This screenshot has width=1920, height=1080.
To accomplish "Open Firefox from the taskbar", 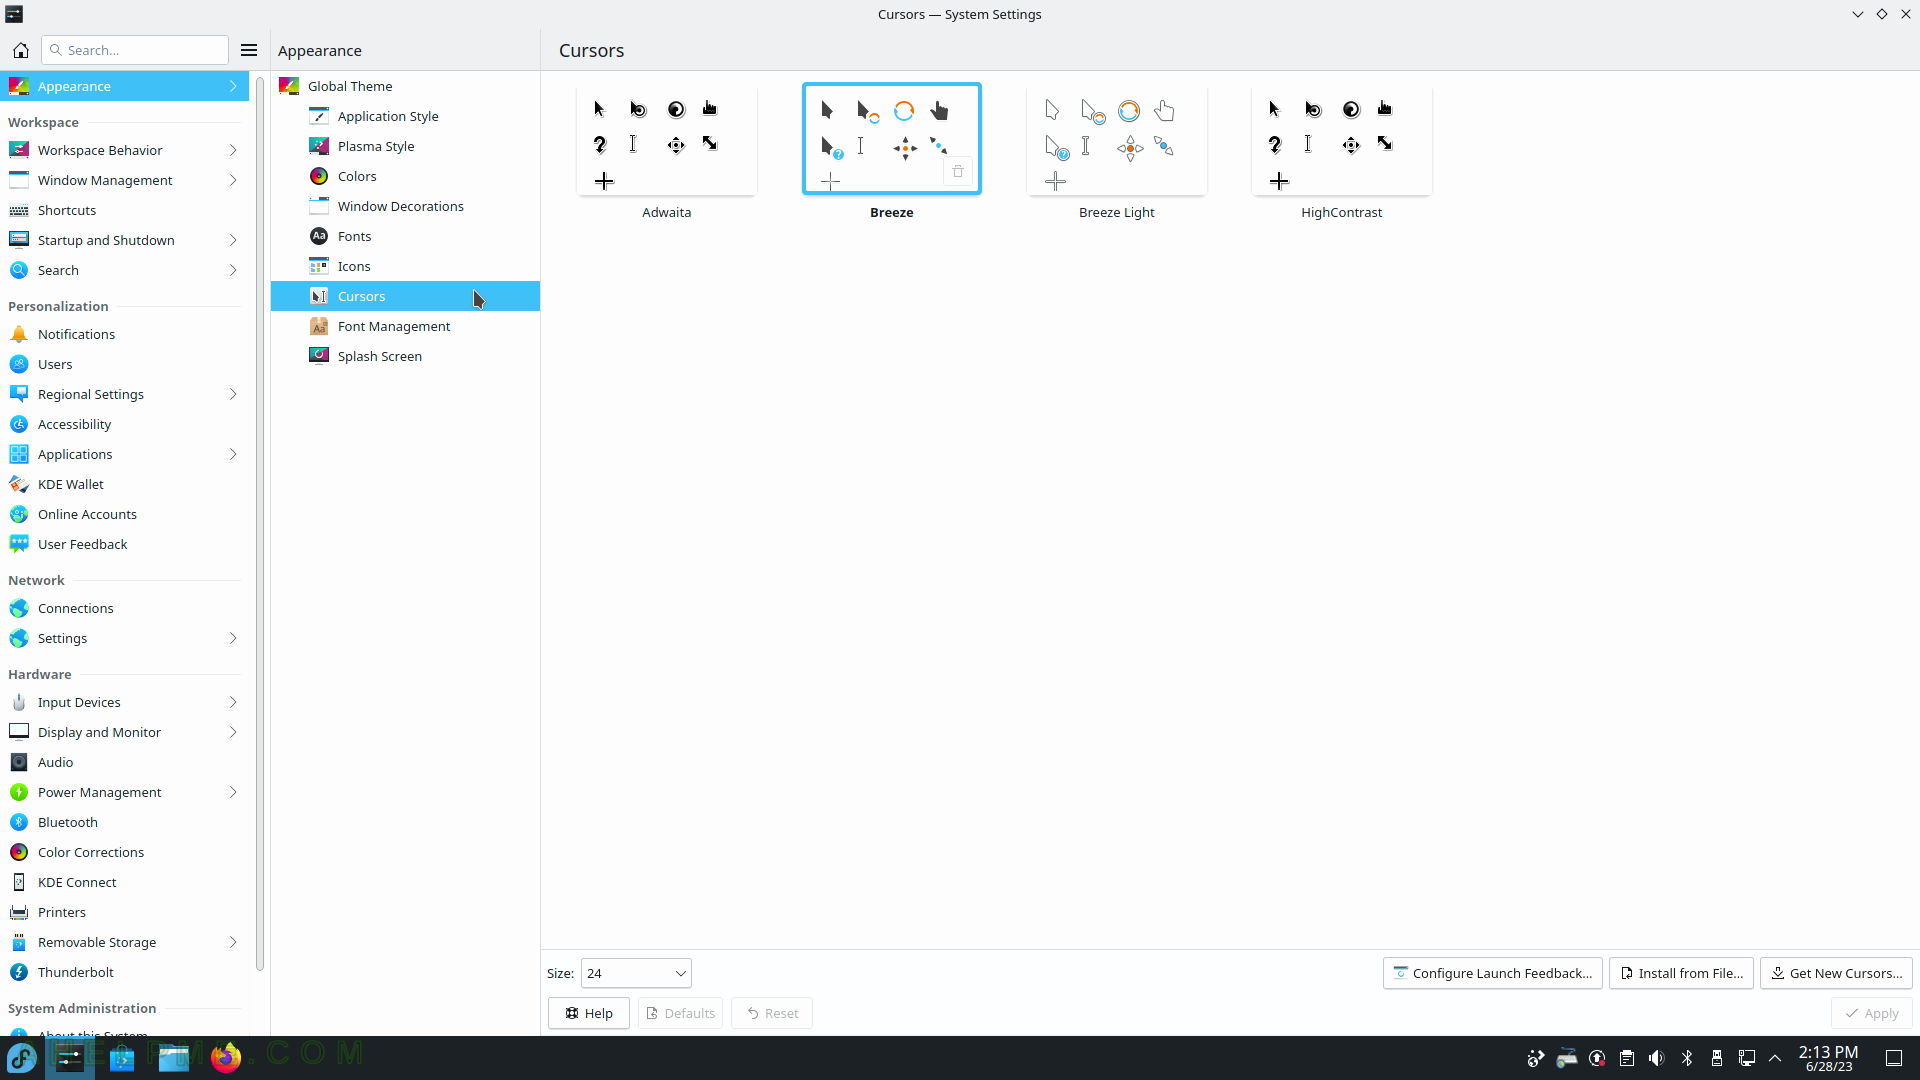I will coord(226,1057).
